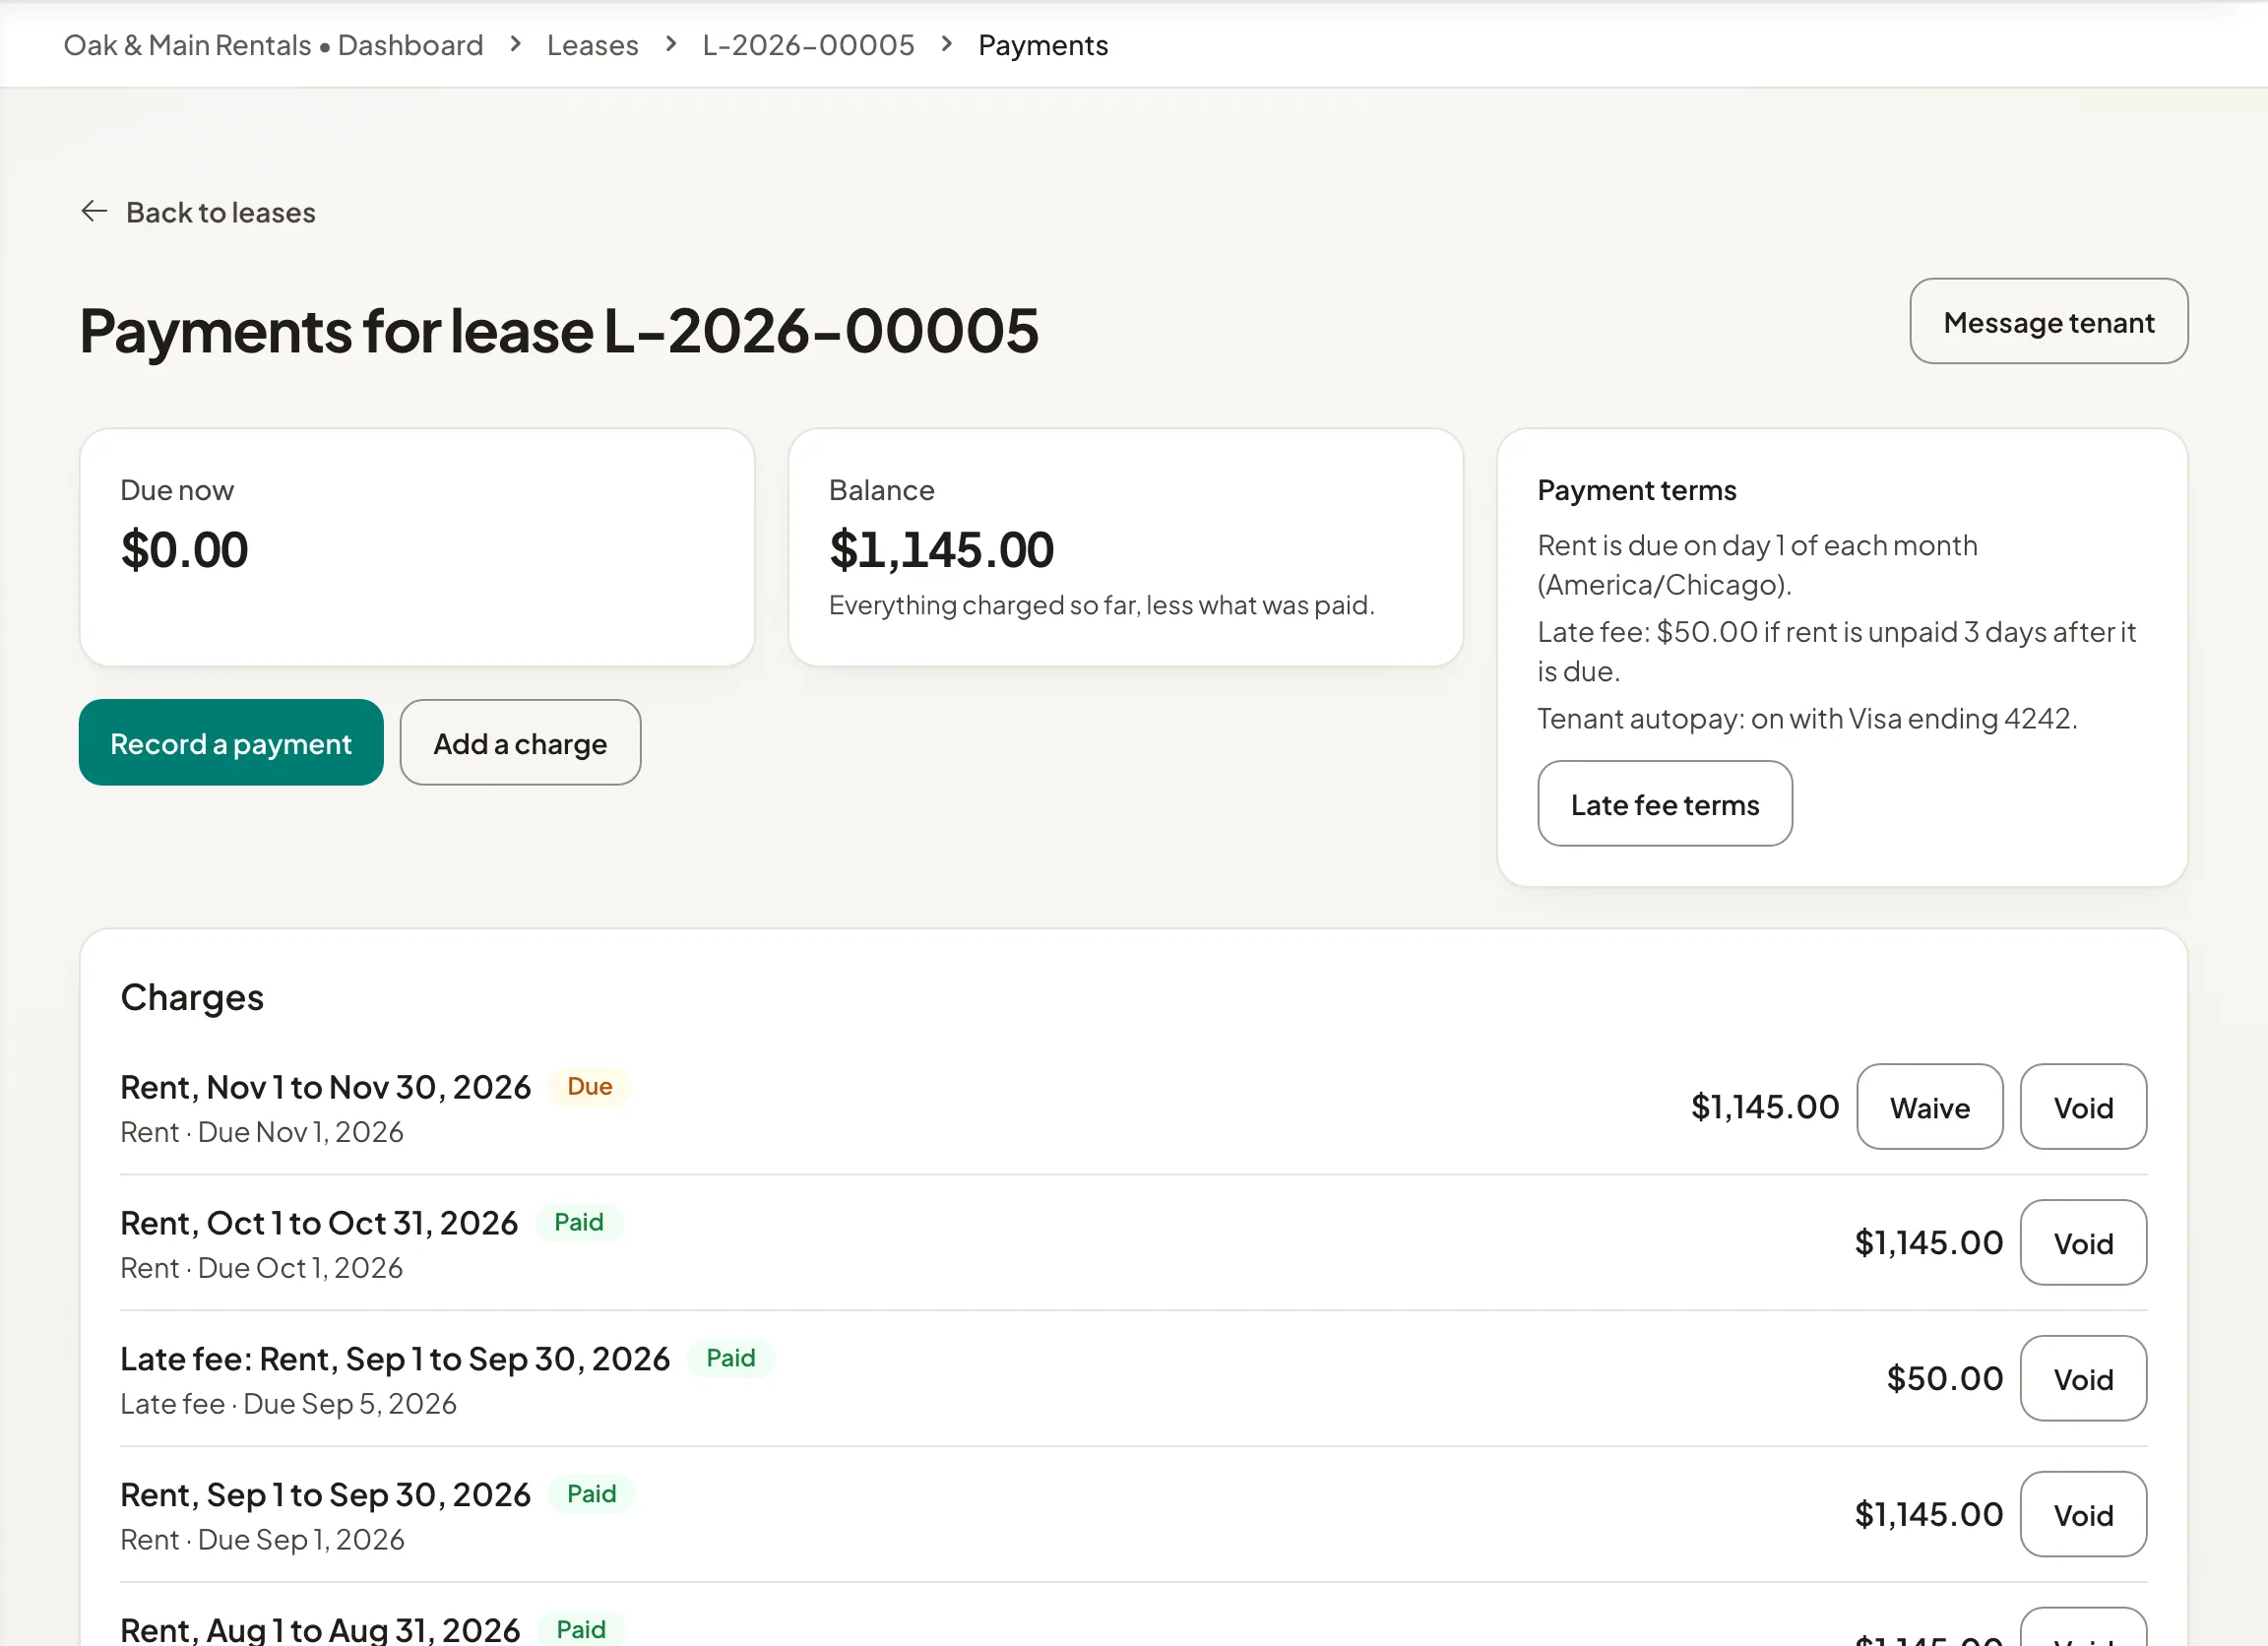Click the $50.00 late fee amount
This screenshot has height=1646, width=2268.
[1944, 1379]
